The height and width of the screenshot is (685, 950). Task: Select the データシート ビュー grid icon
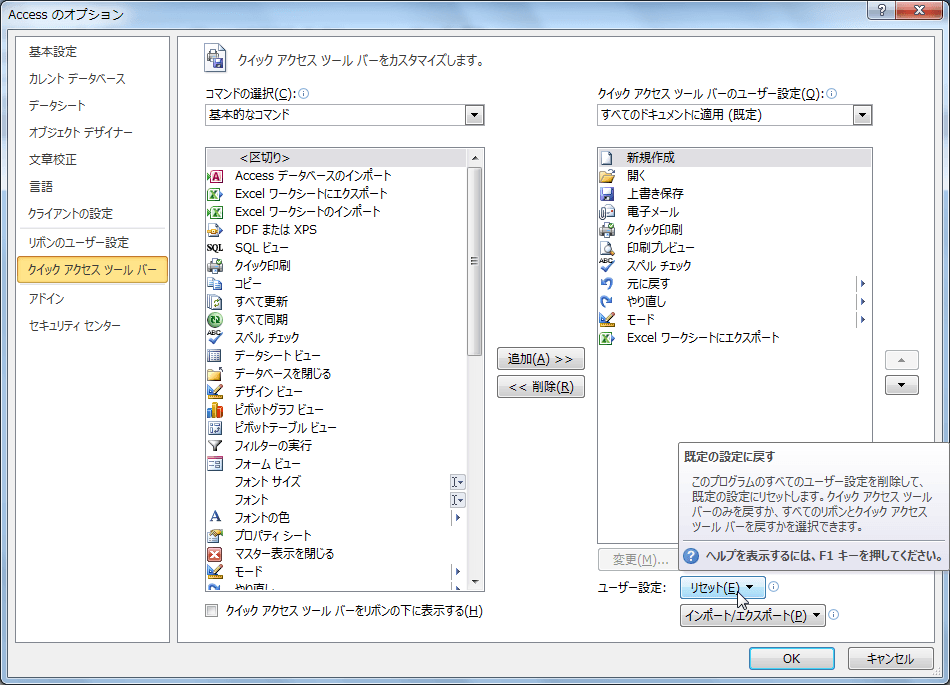point(215,356)
